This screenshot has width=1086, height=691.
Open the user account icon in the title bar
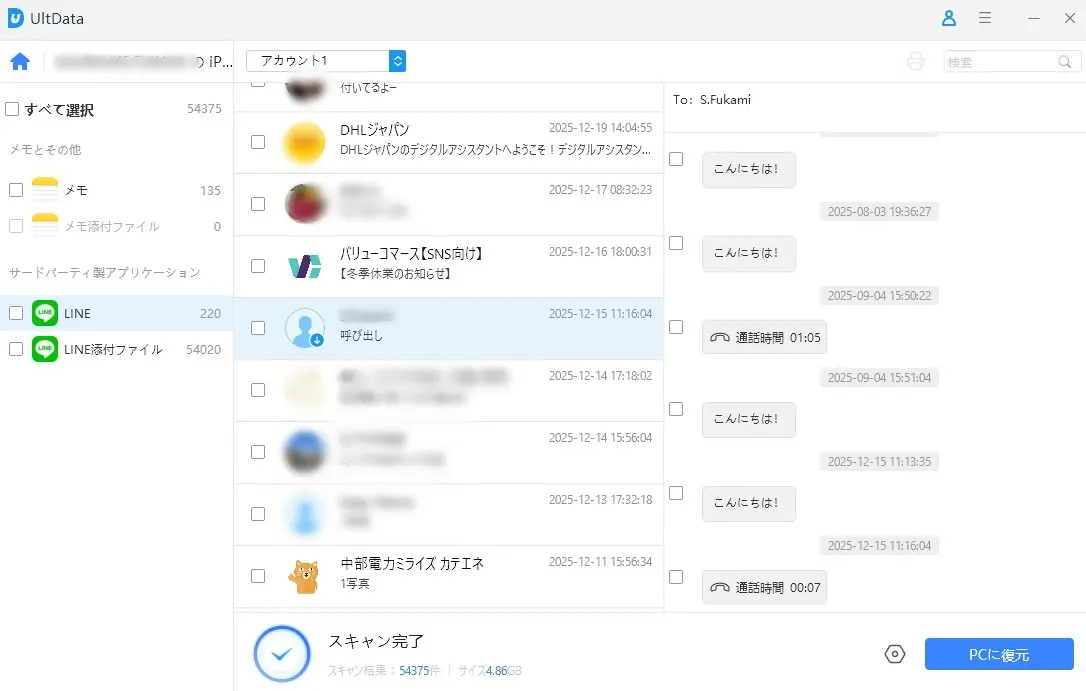pos(948,18)
